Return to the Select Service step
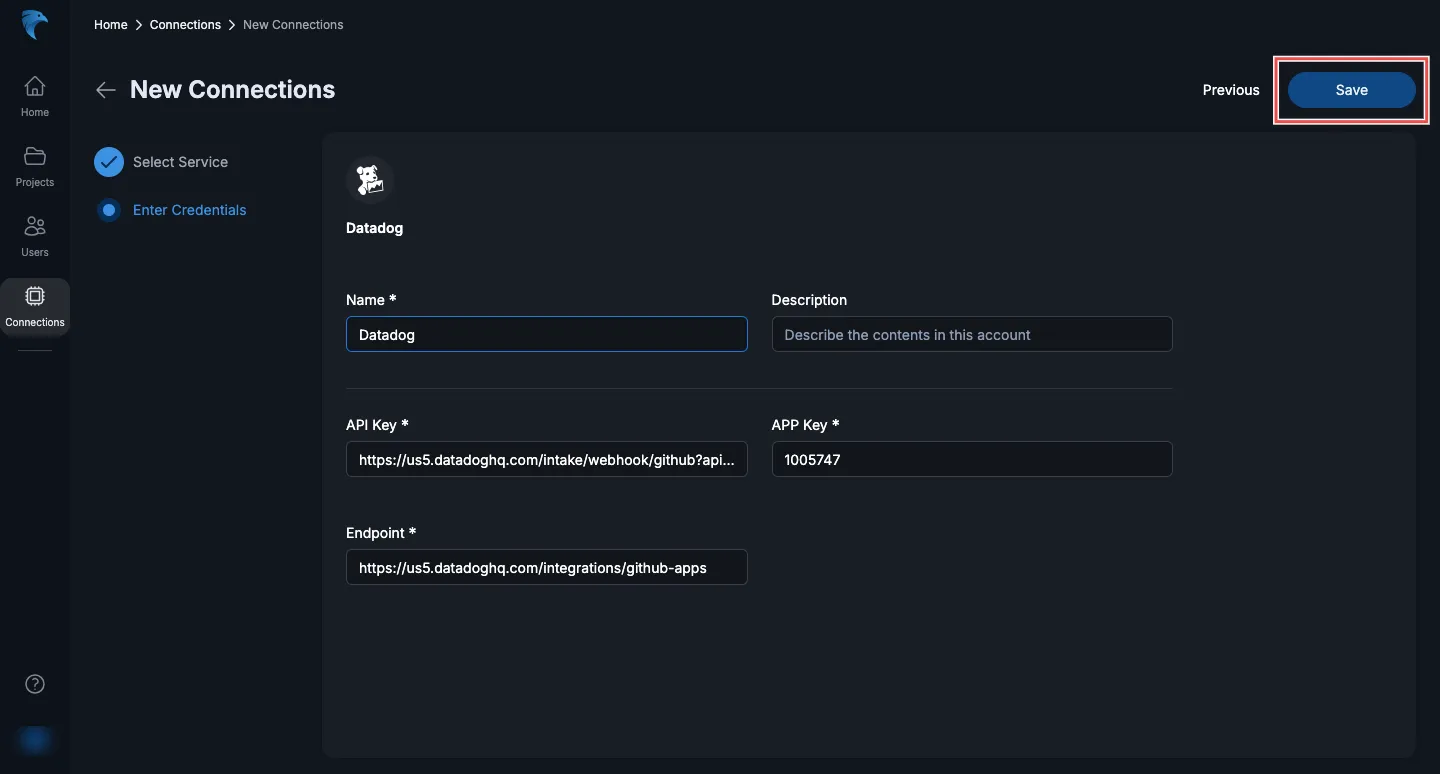The image size is (1440, 774). tap(180, 162)
